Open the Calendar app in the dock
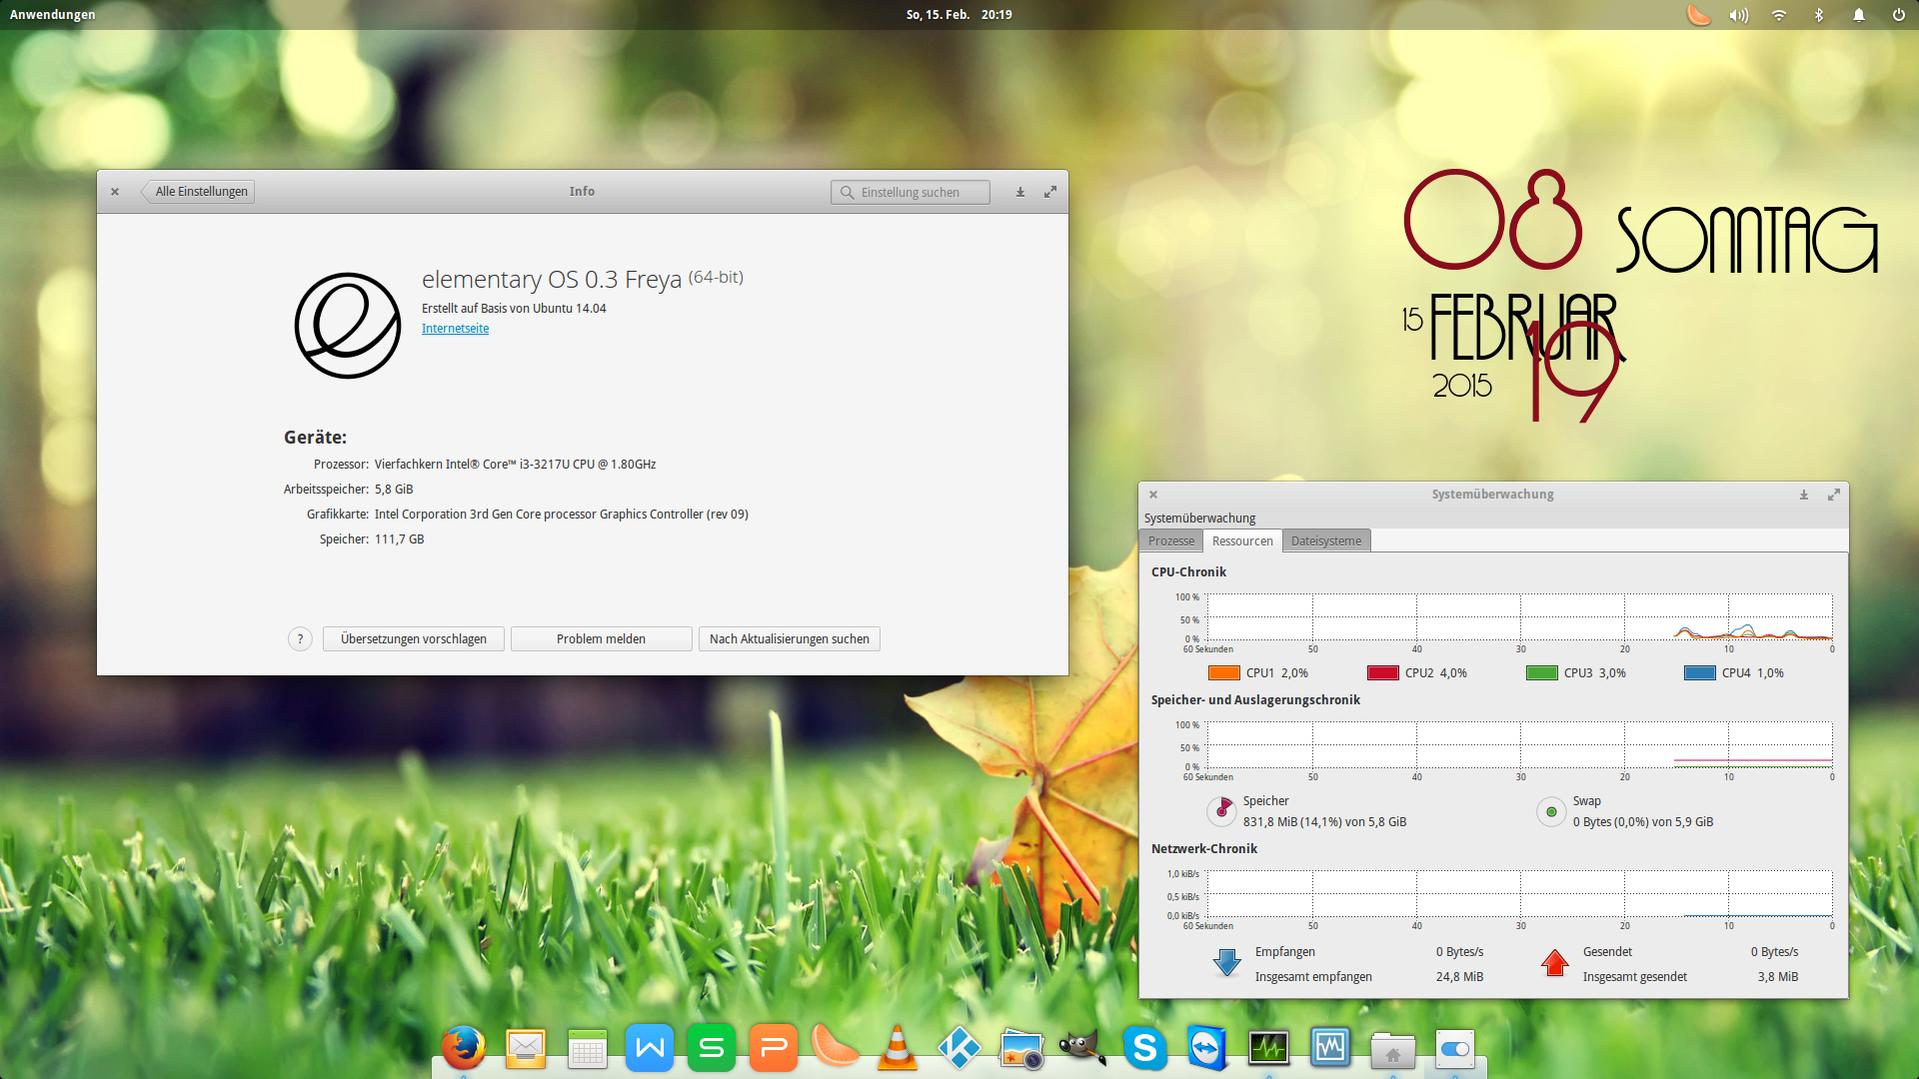The width and height of the screenshot is (1919, 1079). (x=587, y=1048)
